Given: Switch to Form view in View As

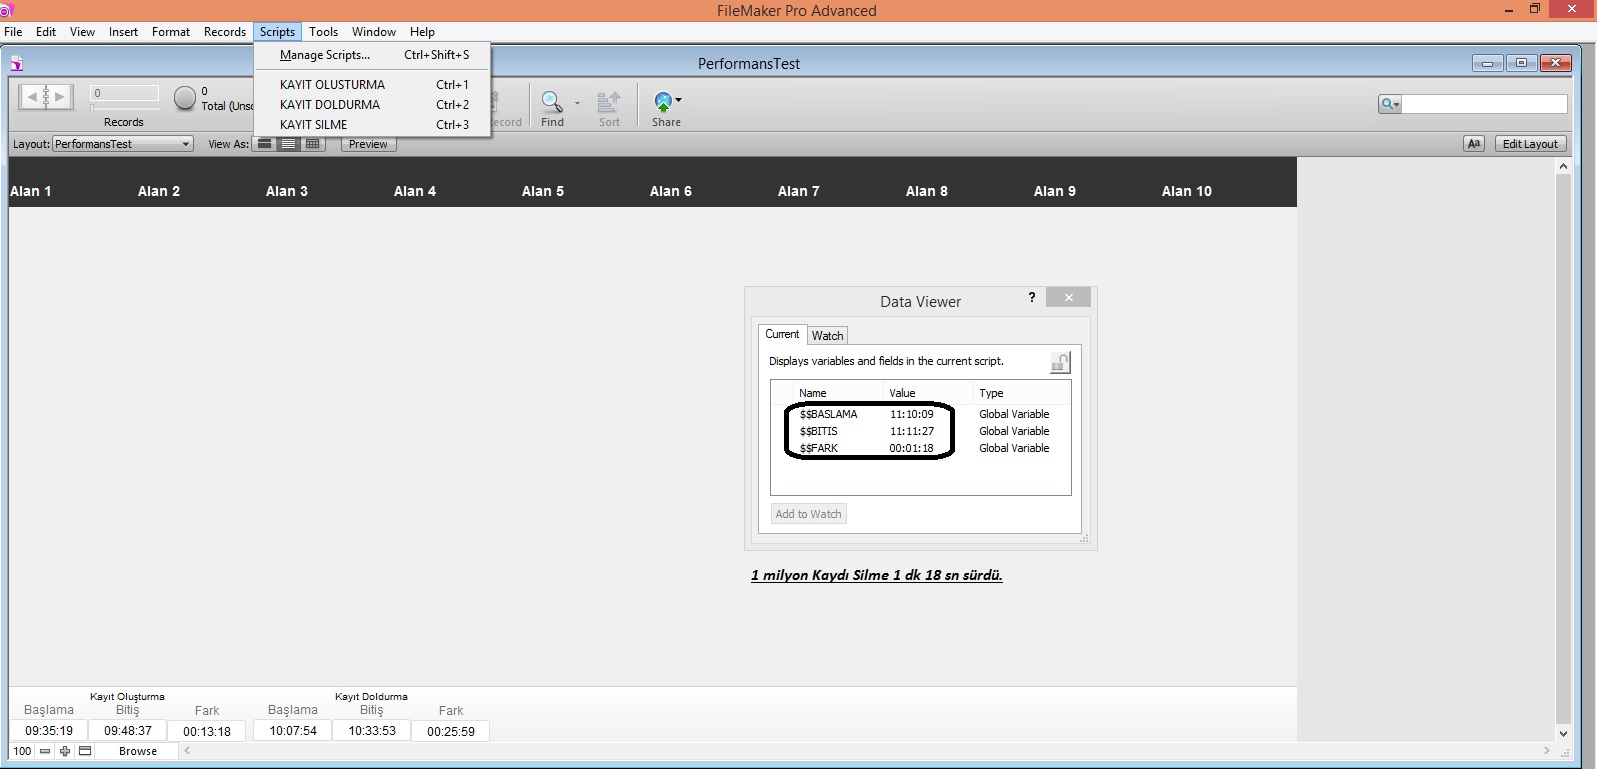Looking at the screenshot, I should pyautogui.click(x=265, y=144).
